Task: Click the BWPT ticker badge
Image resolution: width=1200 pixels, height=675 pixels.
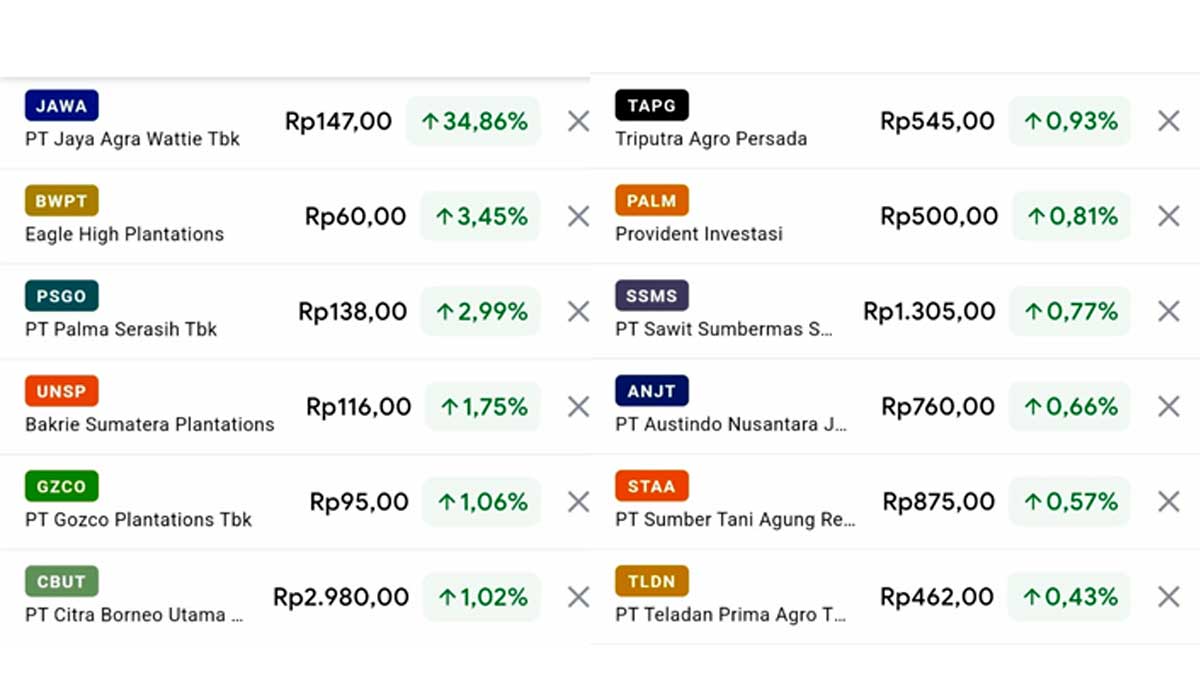Action: pos(61,200)
